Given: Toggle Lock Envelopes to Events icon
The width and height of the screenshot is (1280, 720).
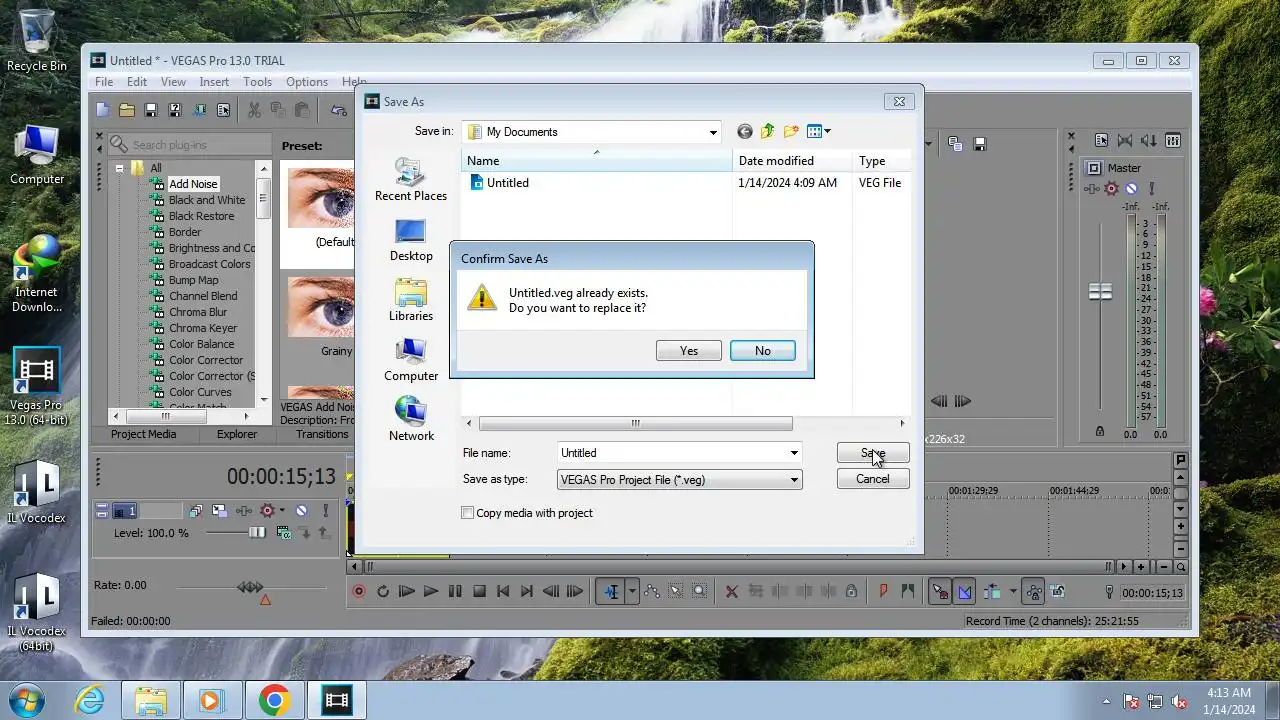Looking at the screenshot, I should pos(1034,591).
